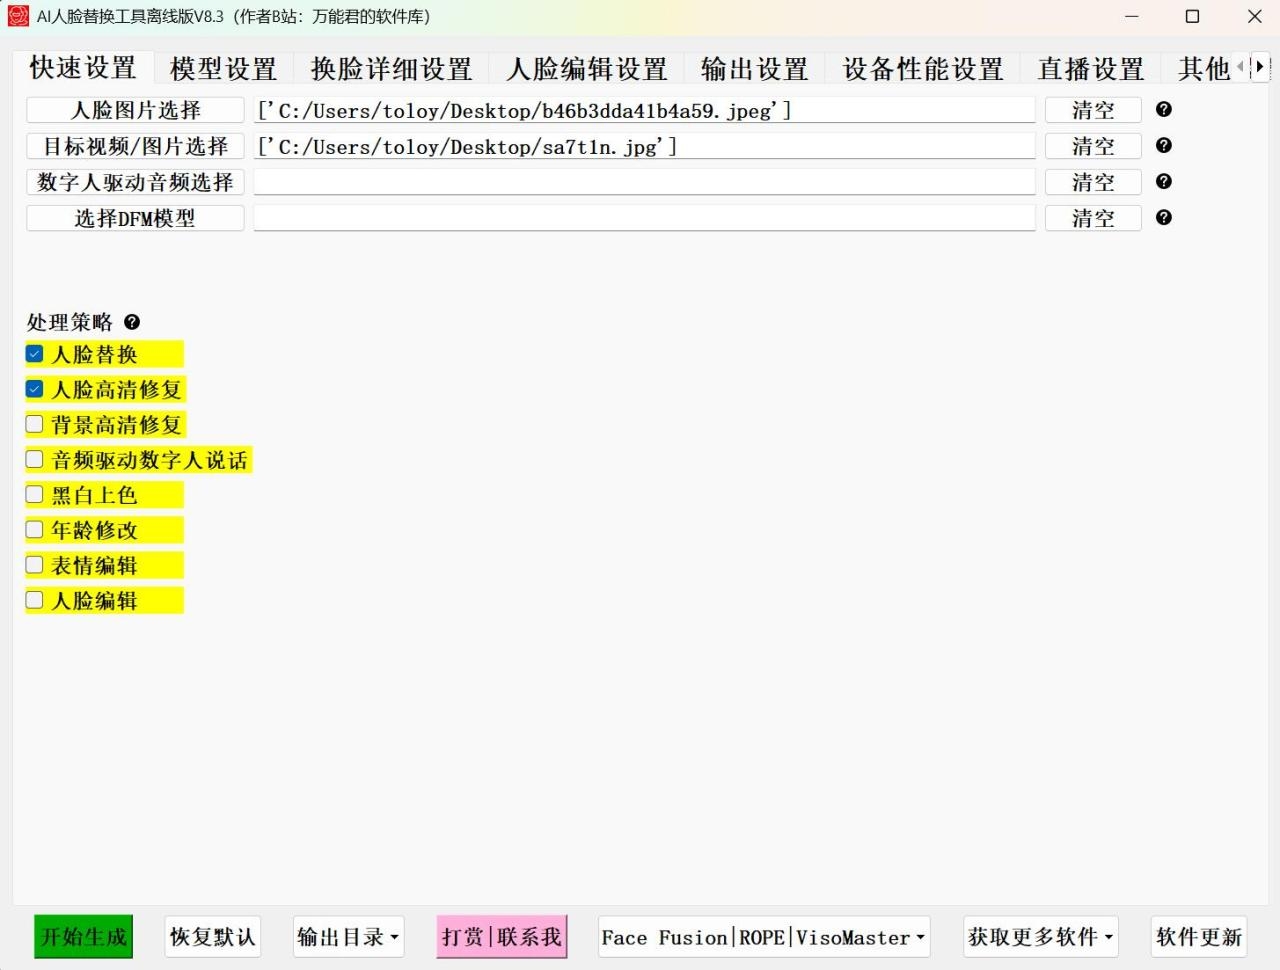Viewport: 1280px width, 970px height.
Task: Open the partially visible 其他 tab
Action: (x=1203, y=68)
